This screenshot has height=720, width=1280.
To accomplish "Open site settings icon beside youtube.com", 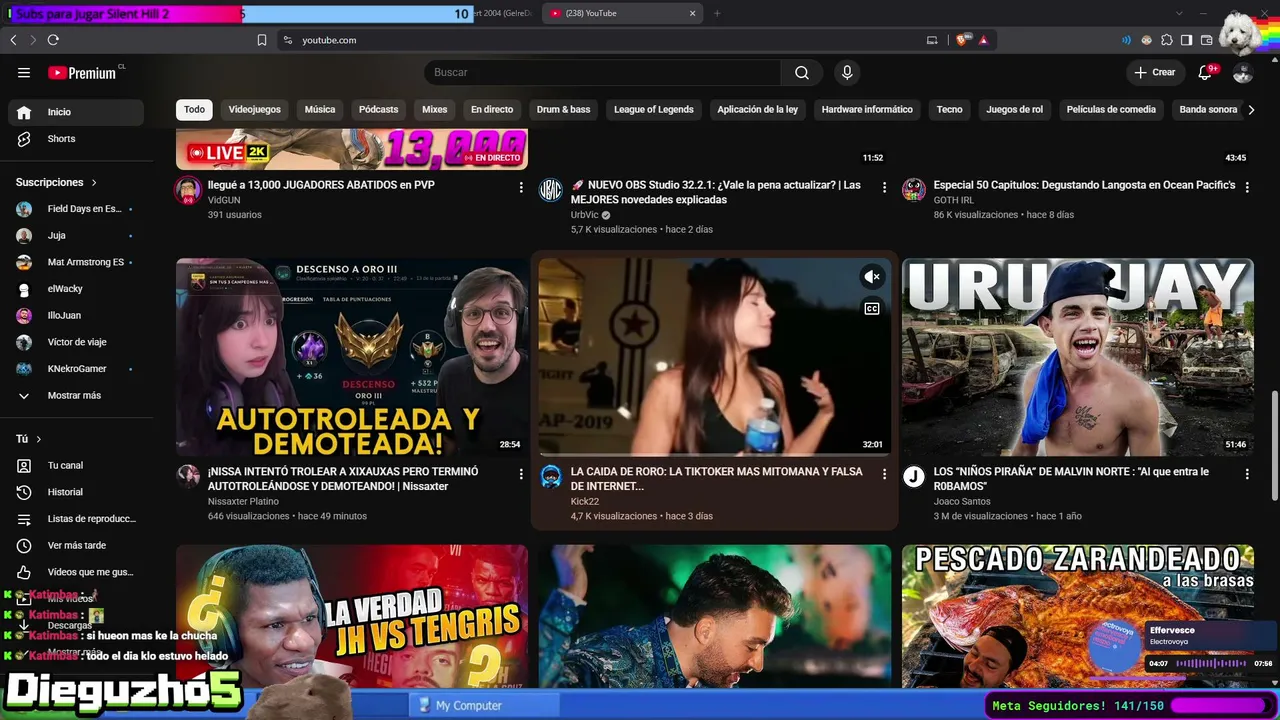I will [288, 40].
